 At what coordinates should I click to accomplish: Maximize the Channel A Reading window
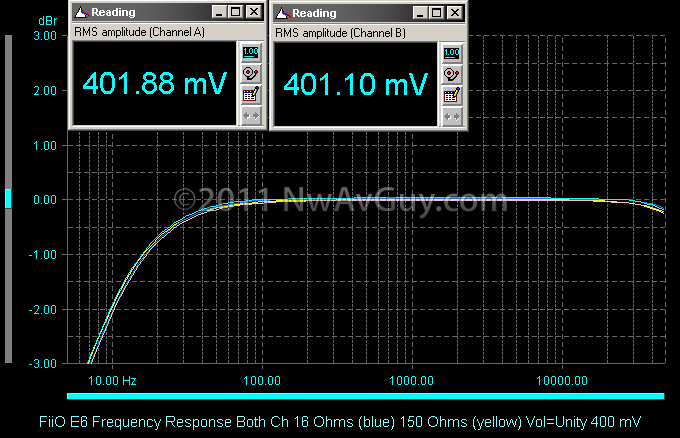pos(236,12)
